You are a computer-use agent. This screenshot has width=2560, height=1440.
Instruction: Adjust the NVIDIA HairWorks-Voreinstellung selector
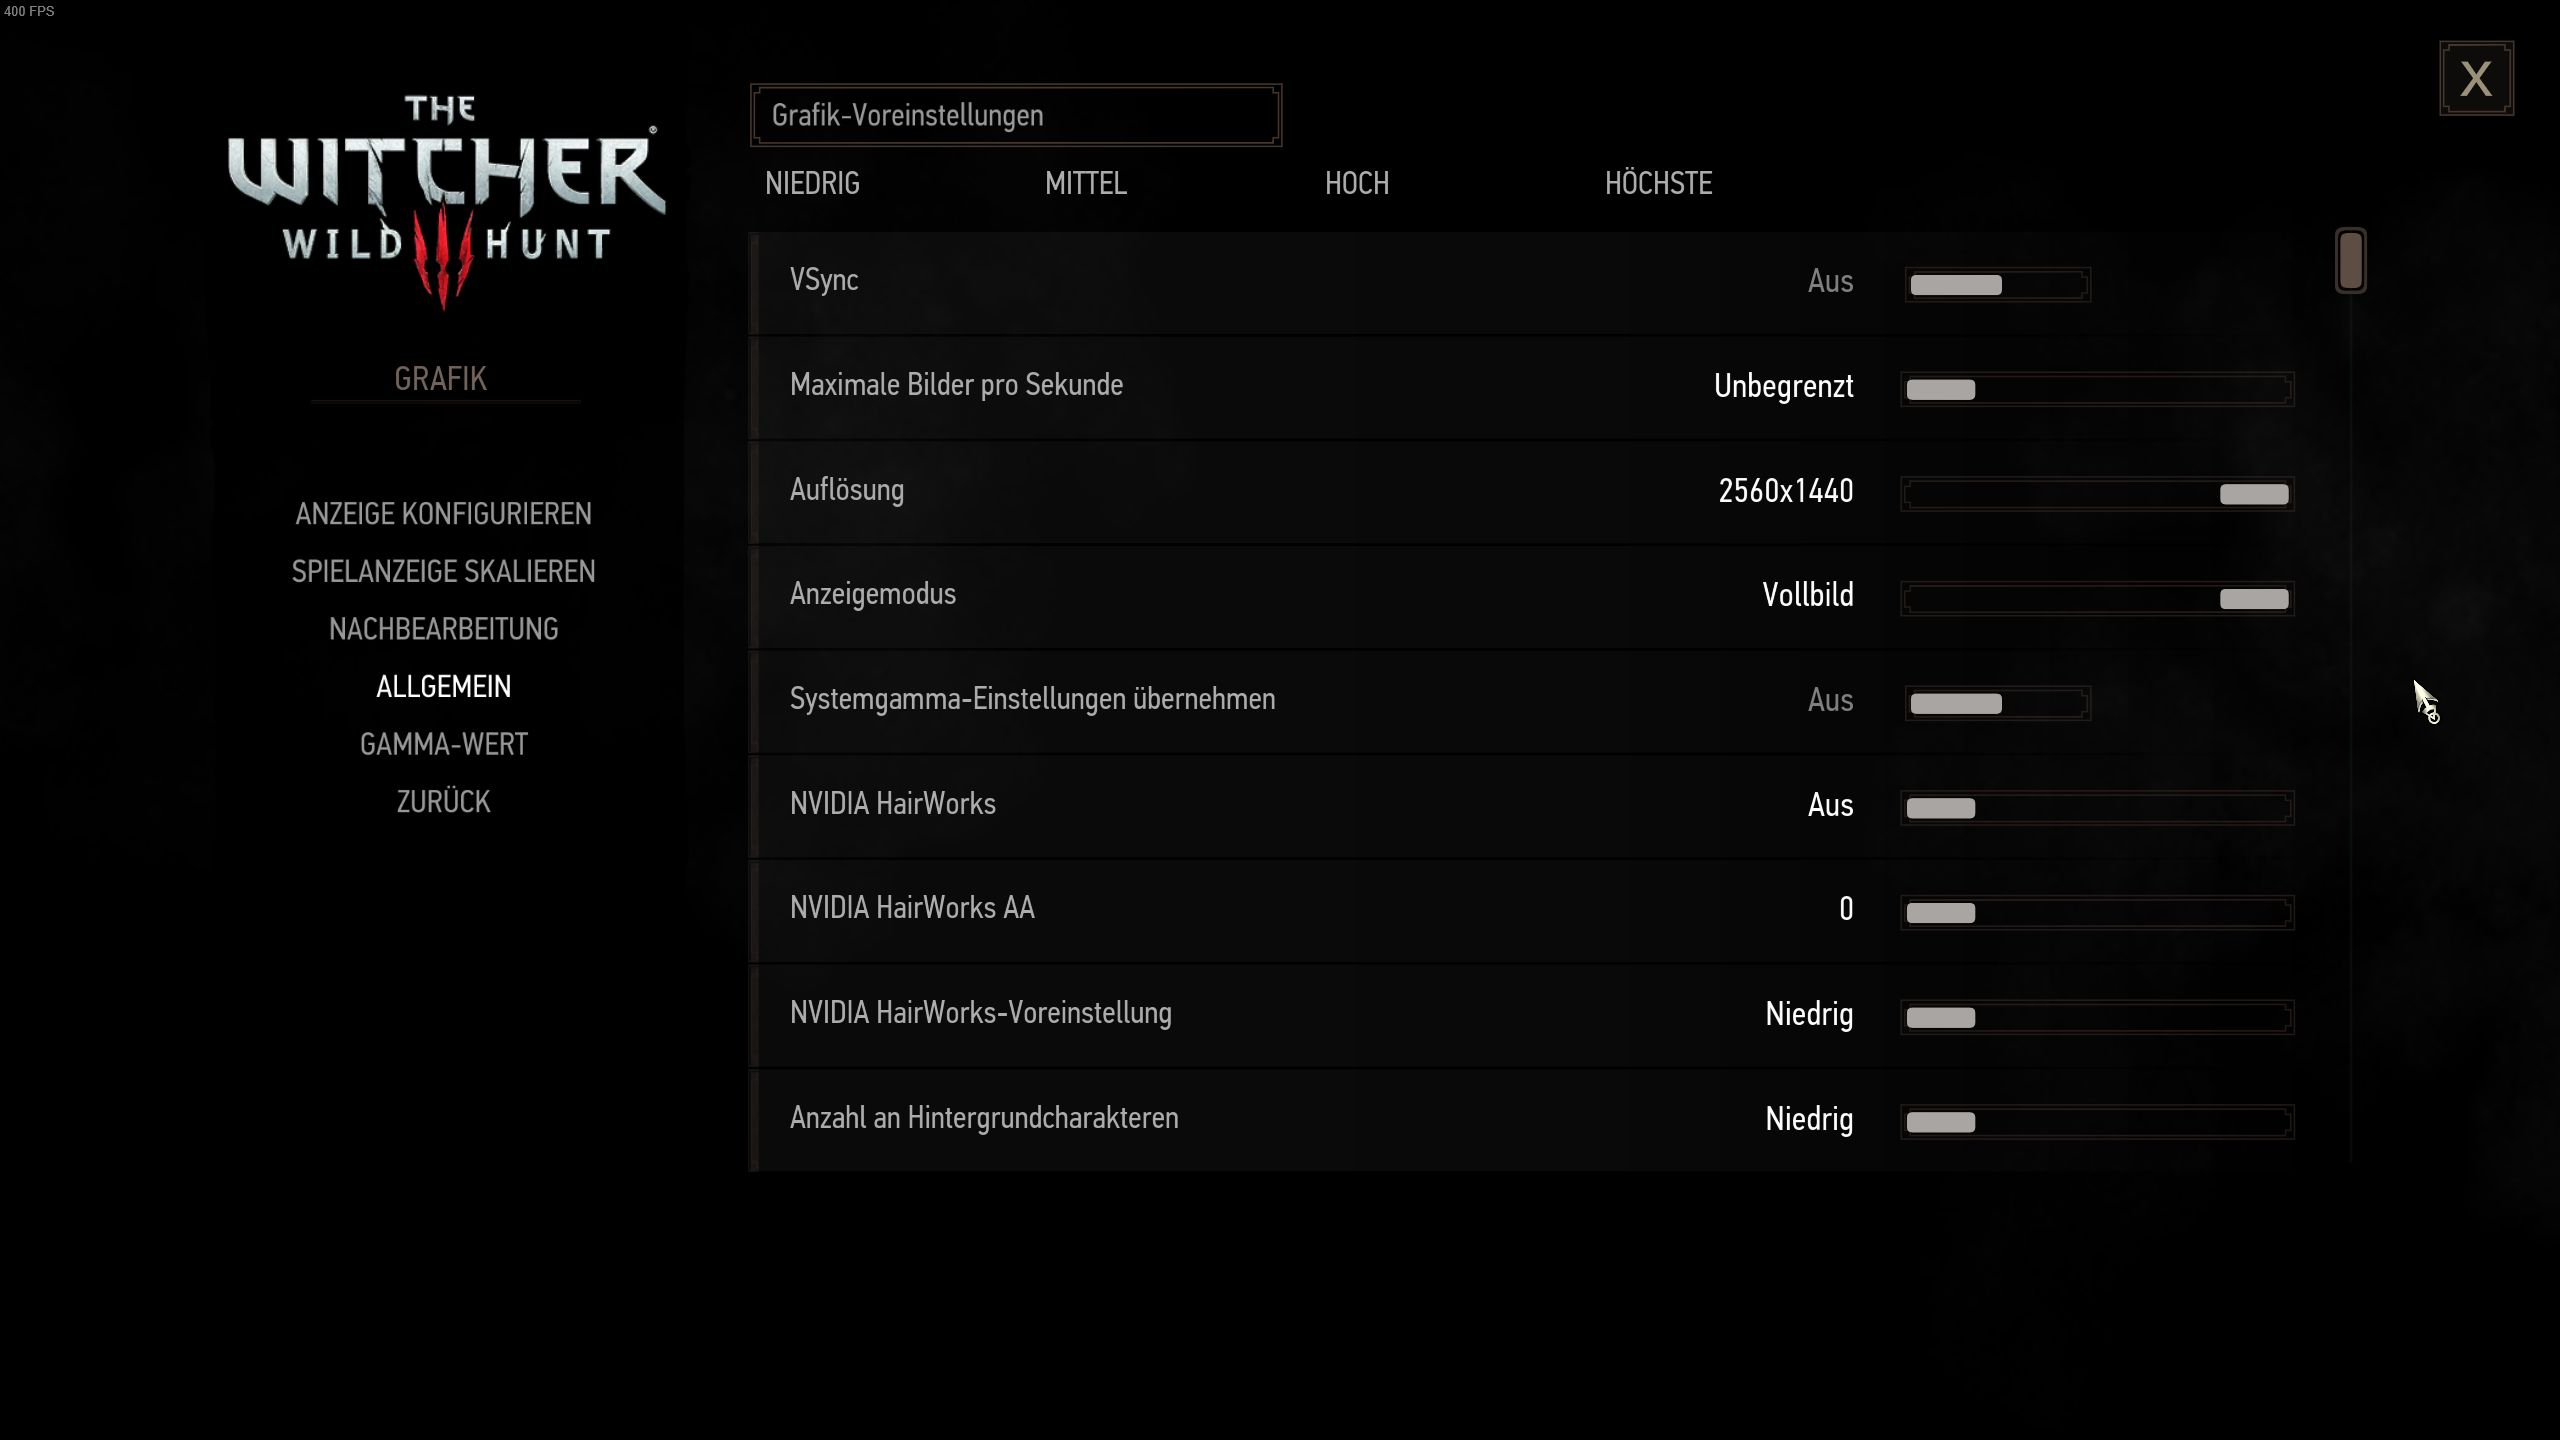[x=2096, y=1017]
